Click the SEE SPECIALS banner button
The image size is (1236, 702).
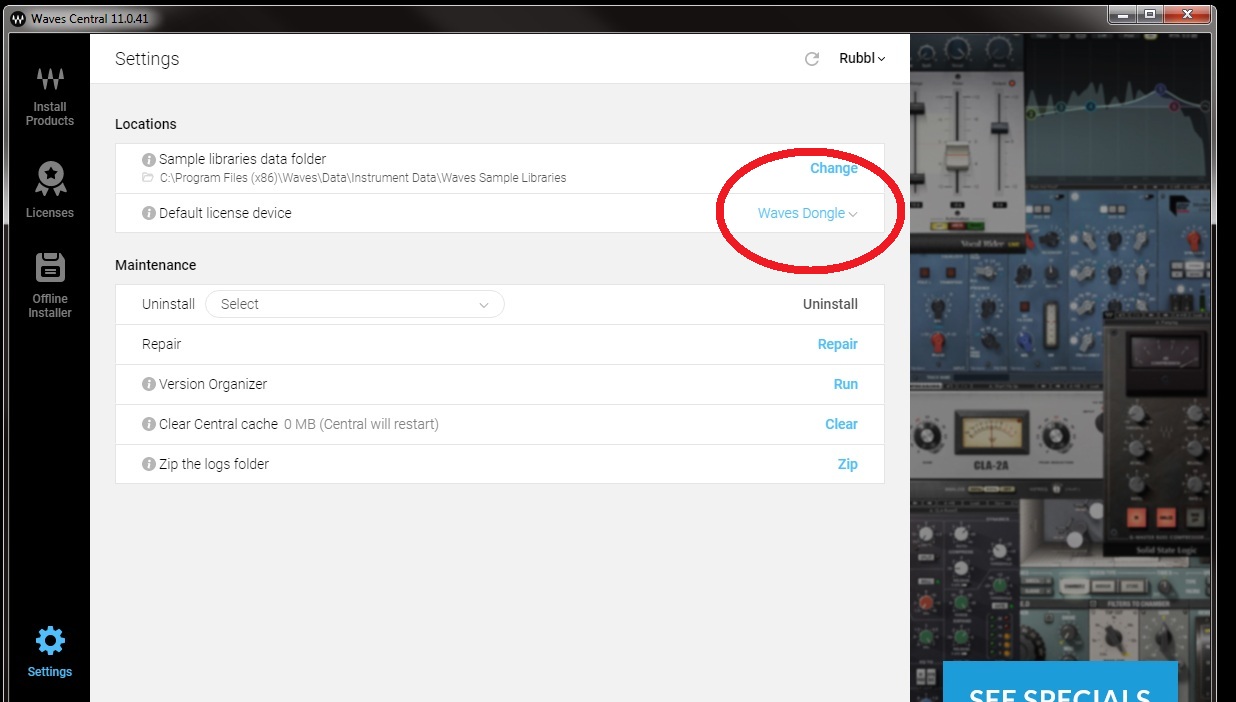tap(1060, 682)
